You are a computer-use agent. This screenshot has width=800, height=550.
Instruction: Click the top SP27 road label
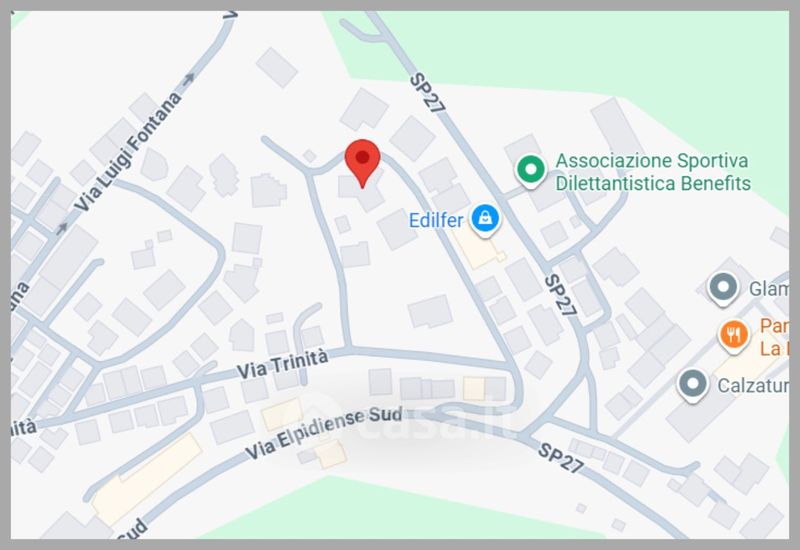[x=428, y=93]
